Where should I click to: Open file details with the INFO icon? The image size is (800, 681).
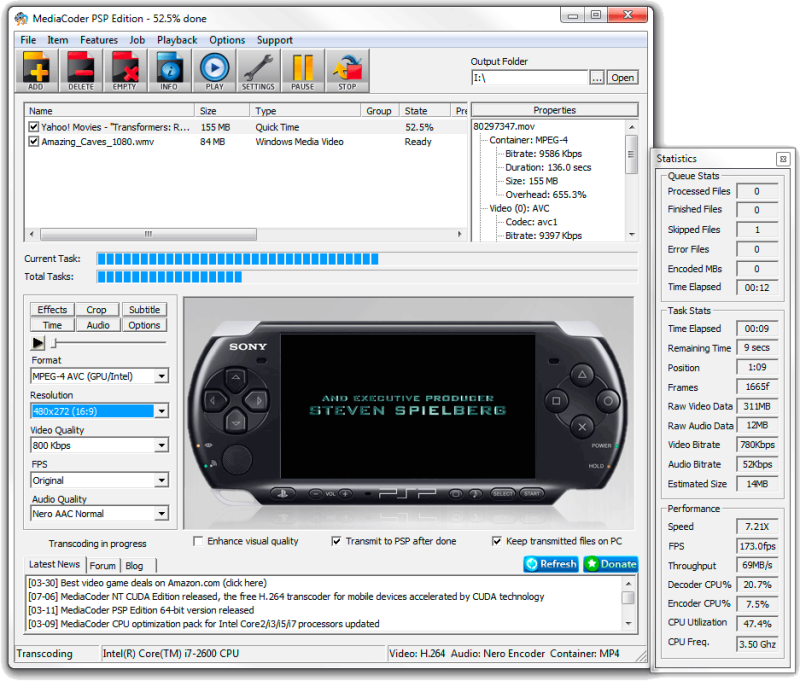(169, 70)
